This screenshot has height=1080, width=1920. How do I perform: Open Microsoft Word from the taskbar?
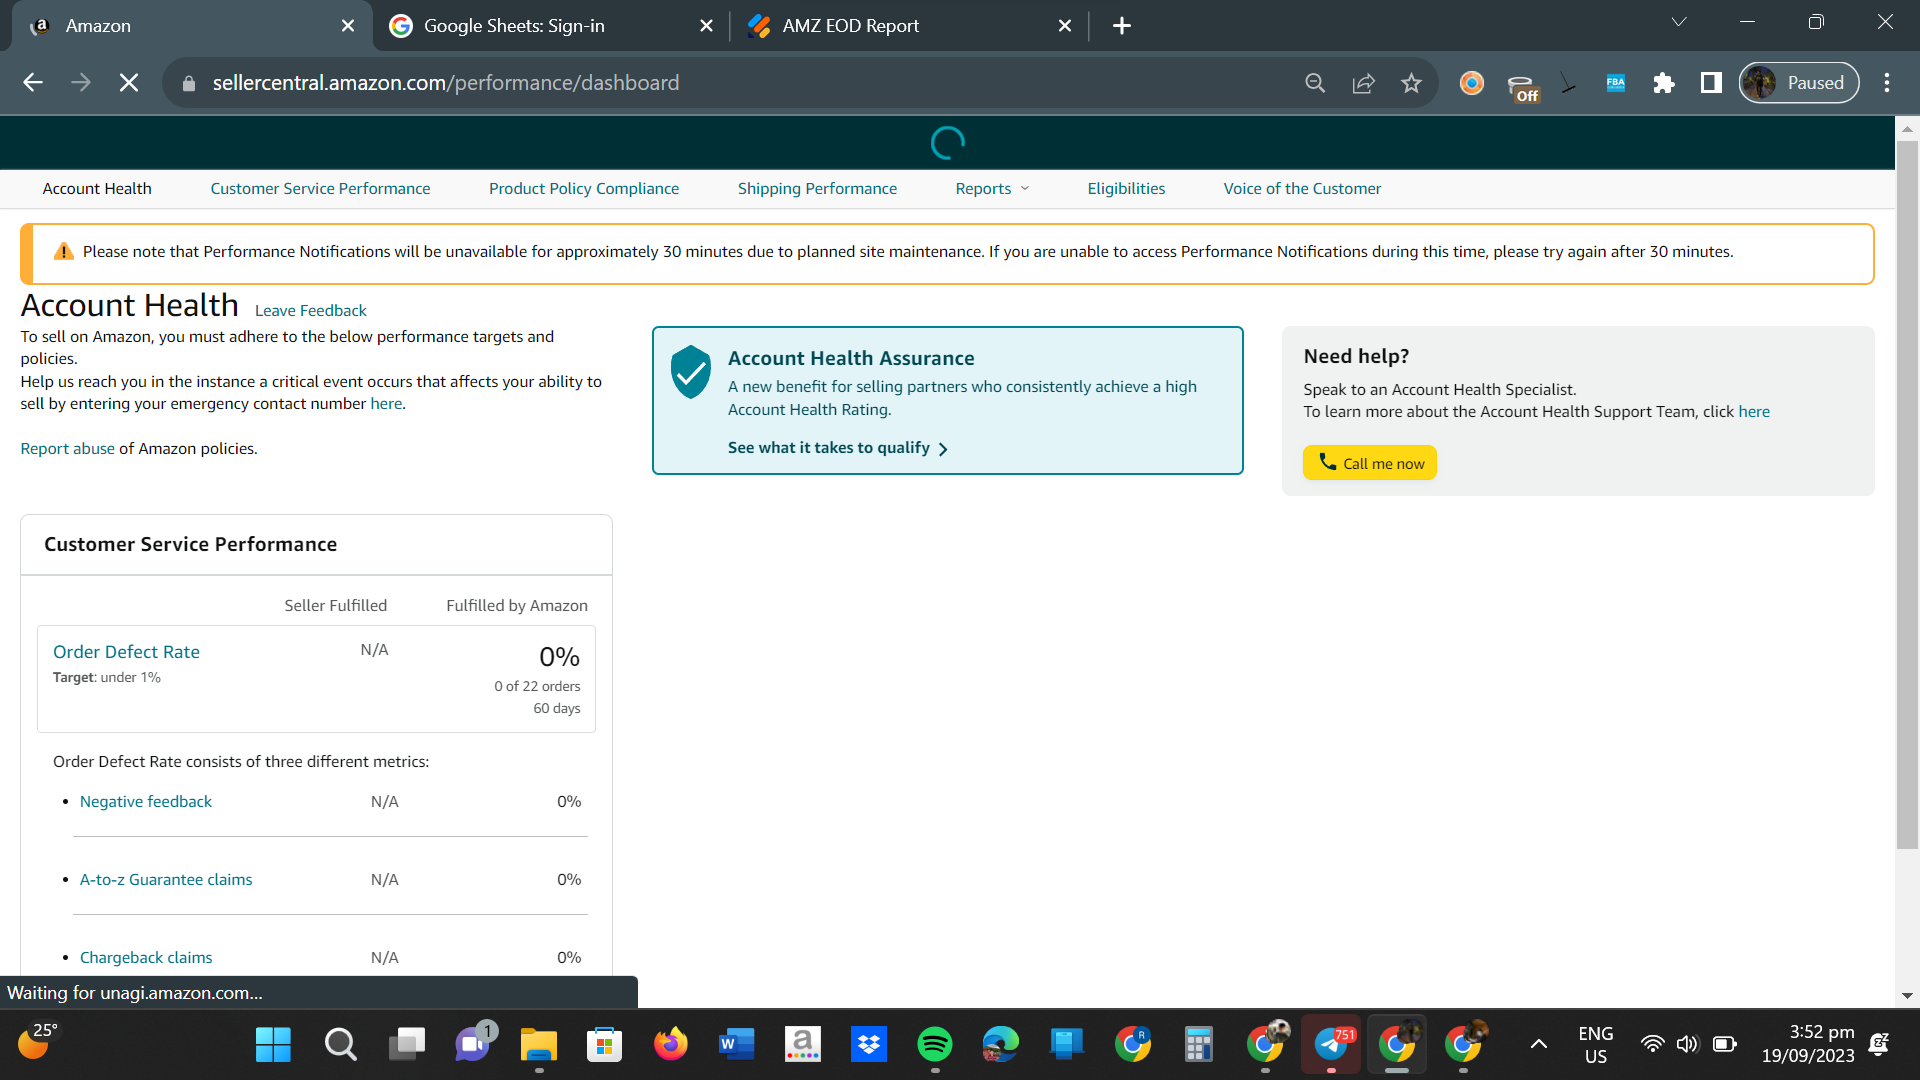point(737,1045)
